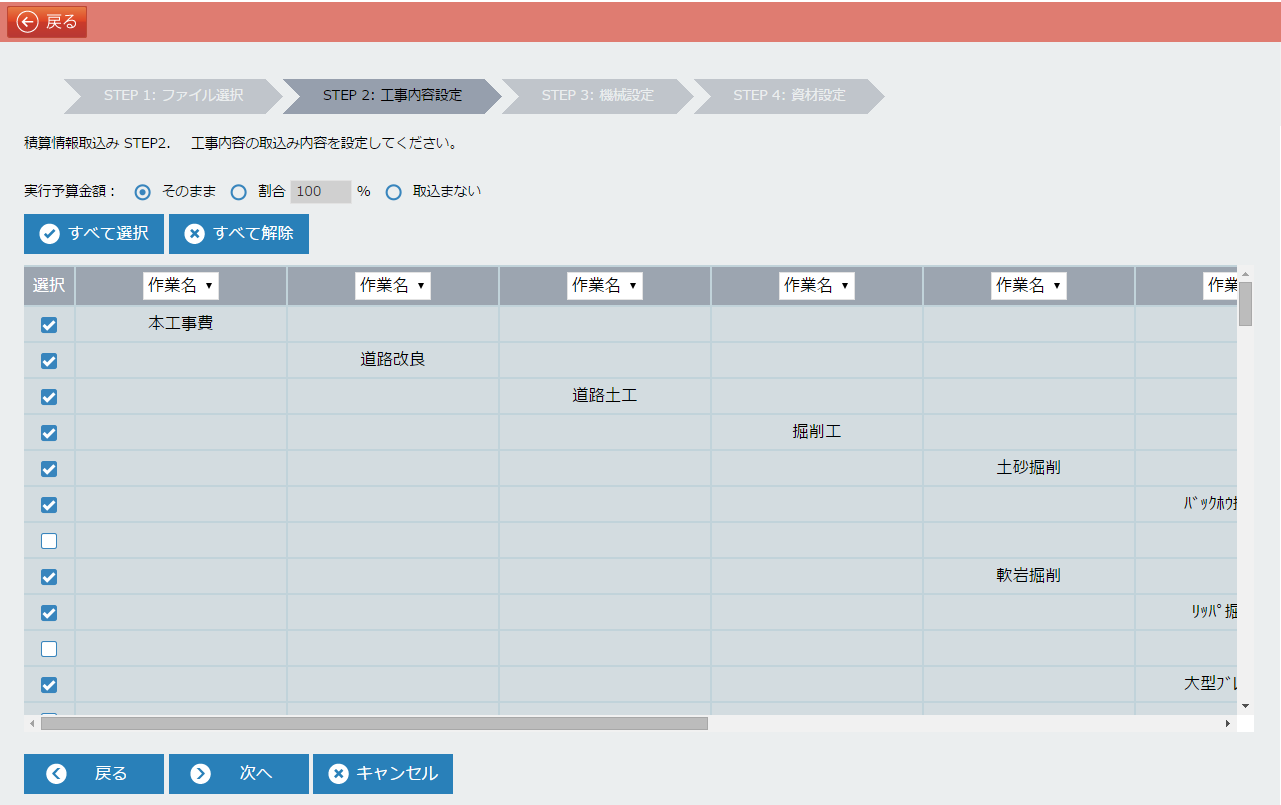Open STEP 4: 資材設定 step
This screenshot has width=1281, height=805.
point(789,96)
